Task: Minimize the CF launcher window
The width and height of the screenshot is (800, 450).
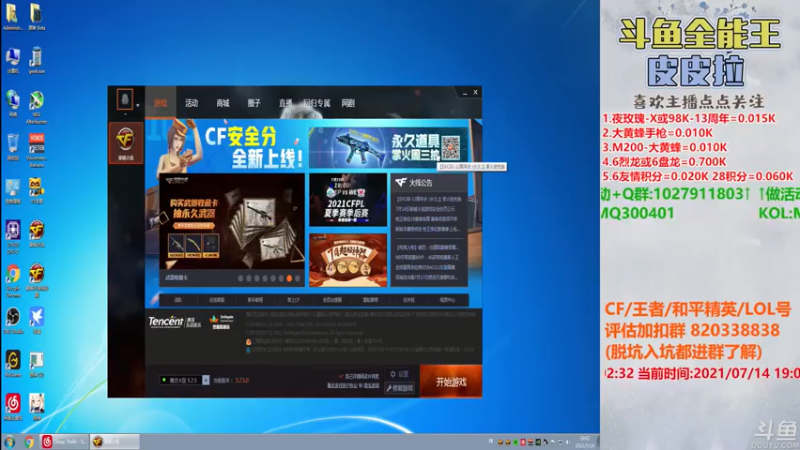Action: [x=464, y=93]
